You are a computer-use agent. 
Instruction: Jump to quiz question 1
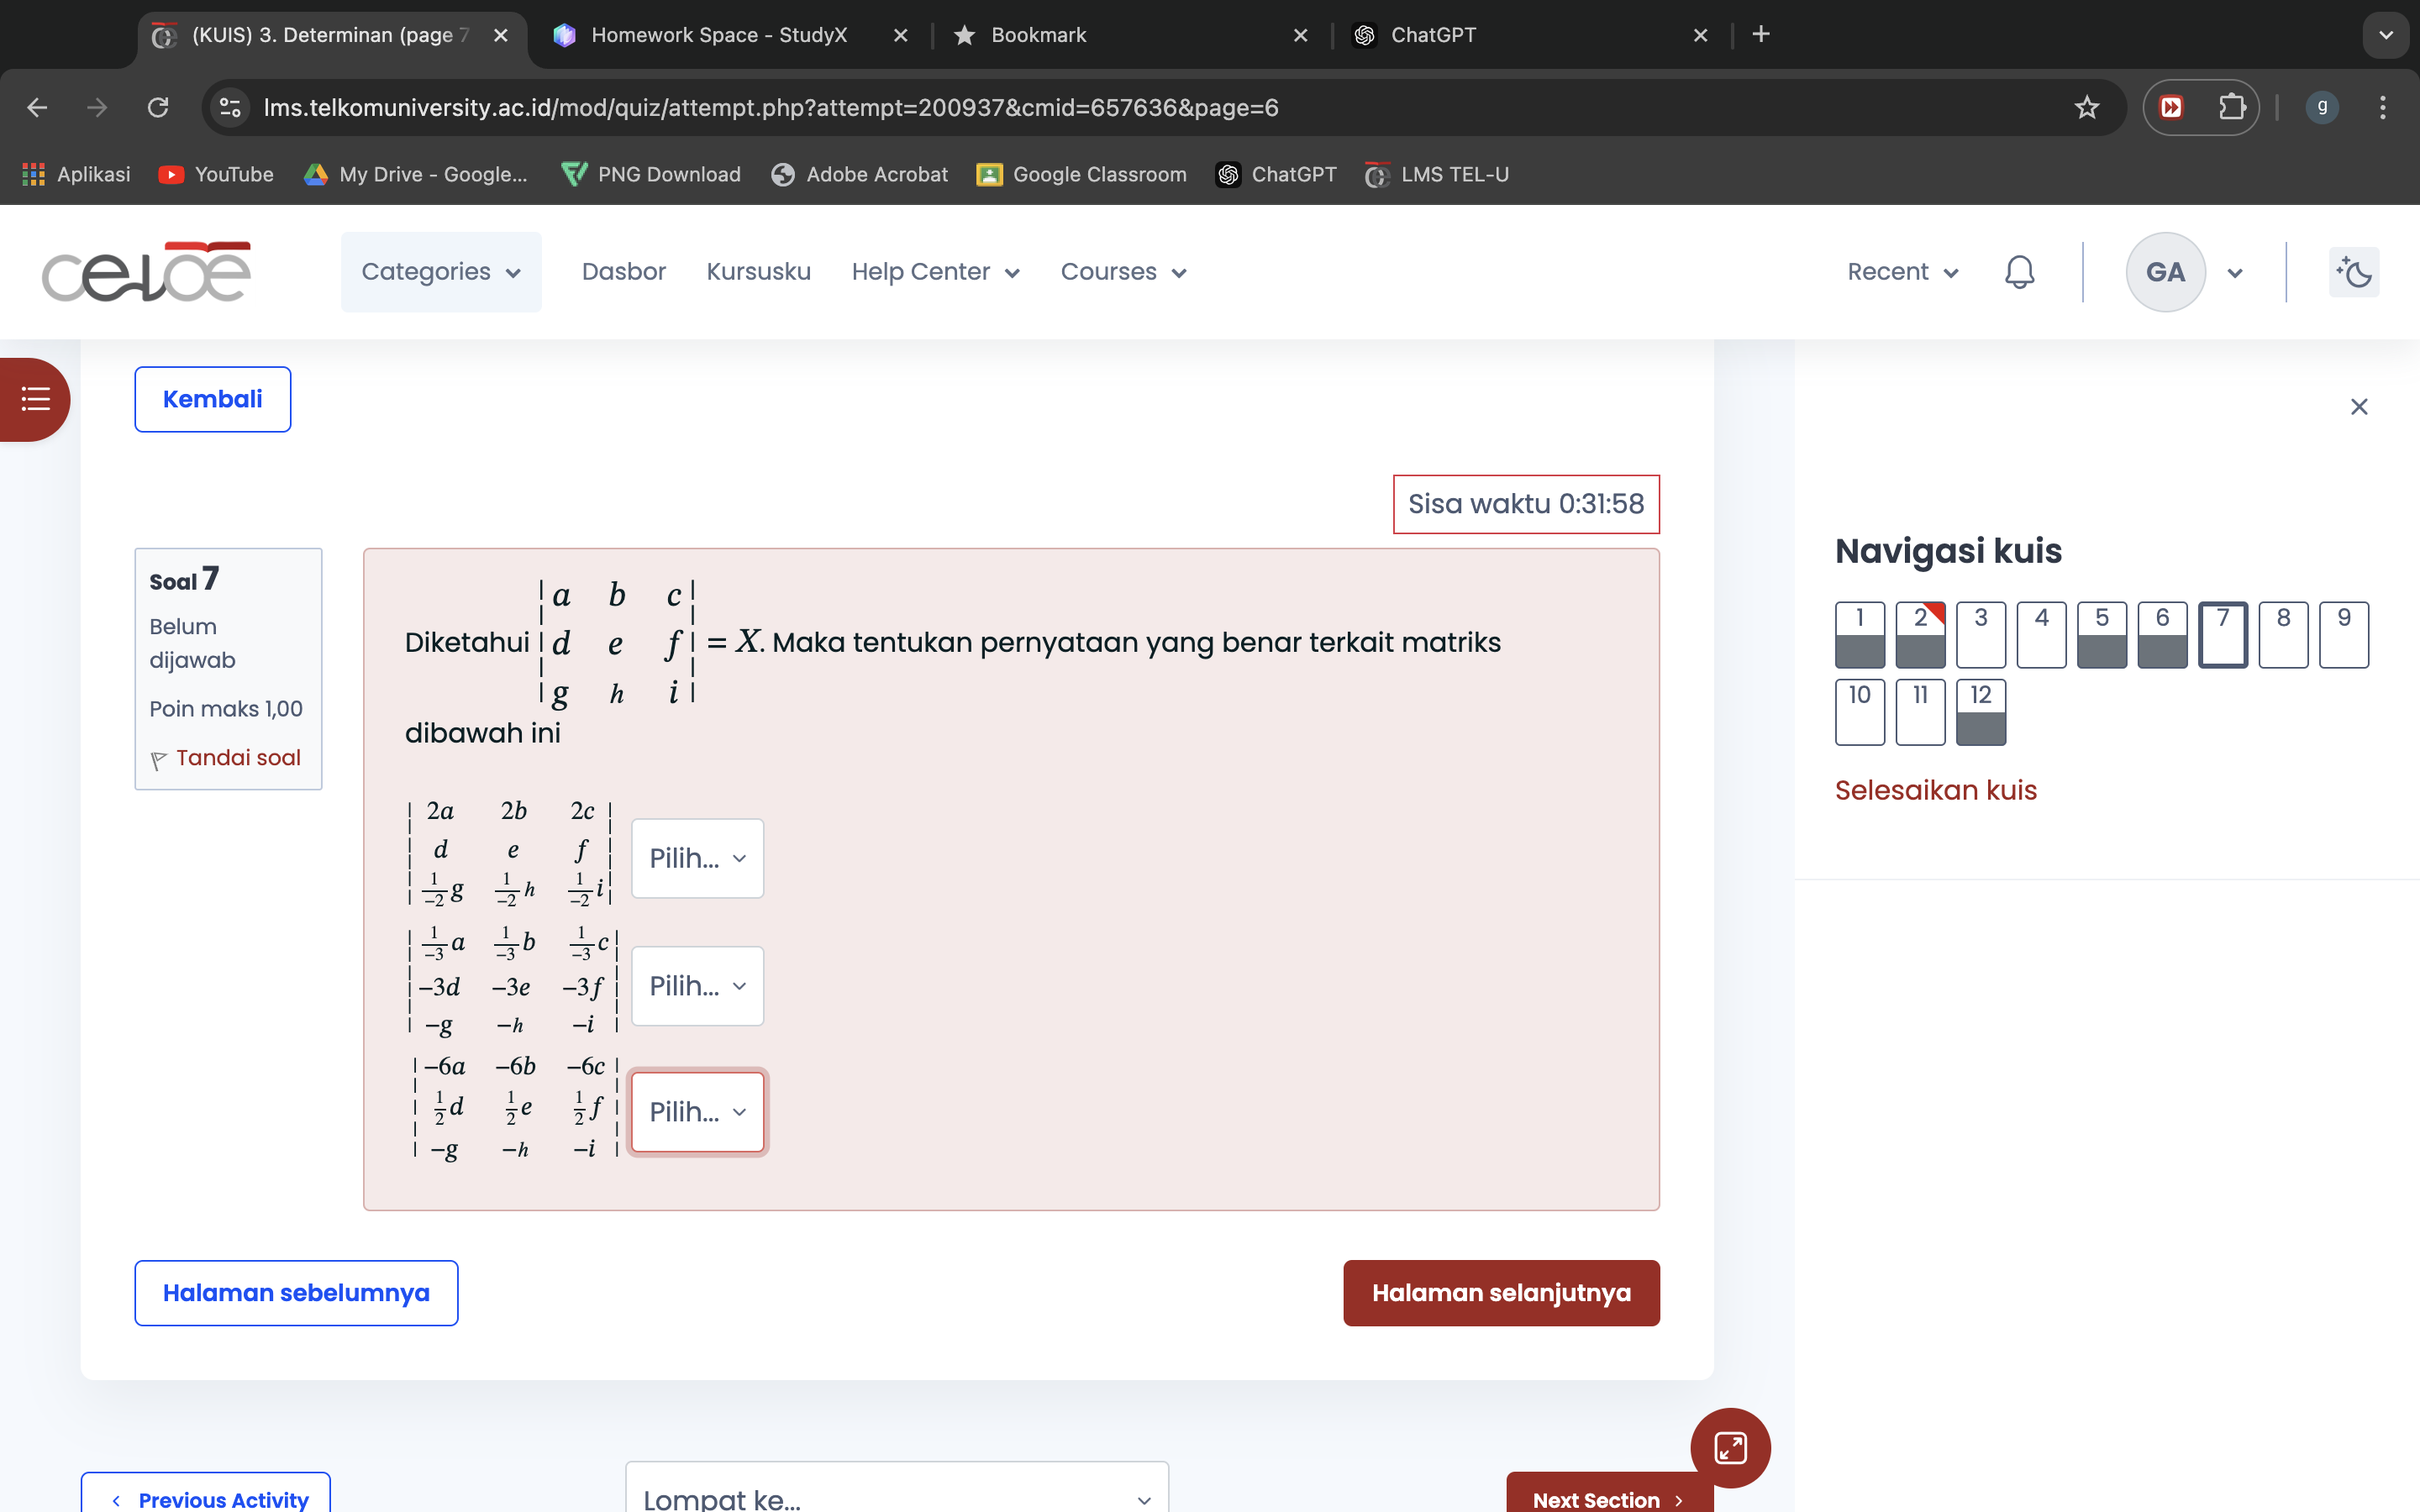1860,634
